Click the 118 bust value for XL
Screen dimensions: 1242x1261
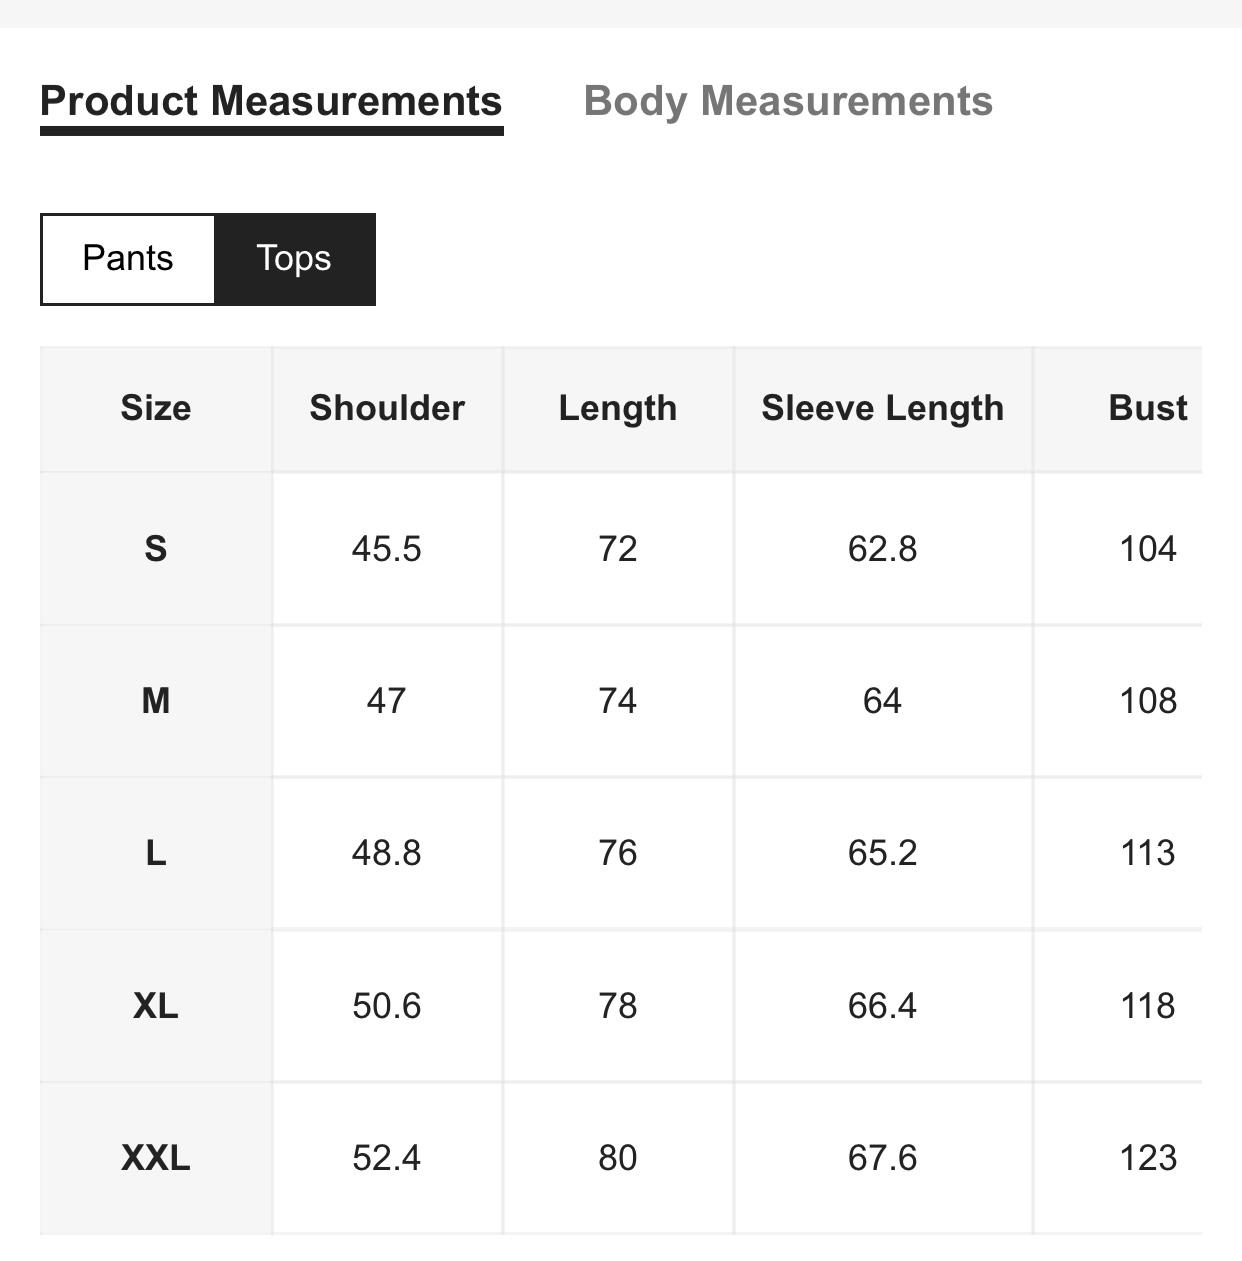point(1147,1006)
